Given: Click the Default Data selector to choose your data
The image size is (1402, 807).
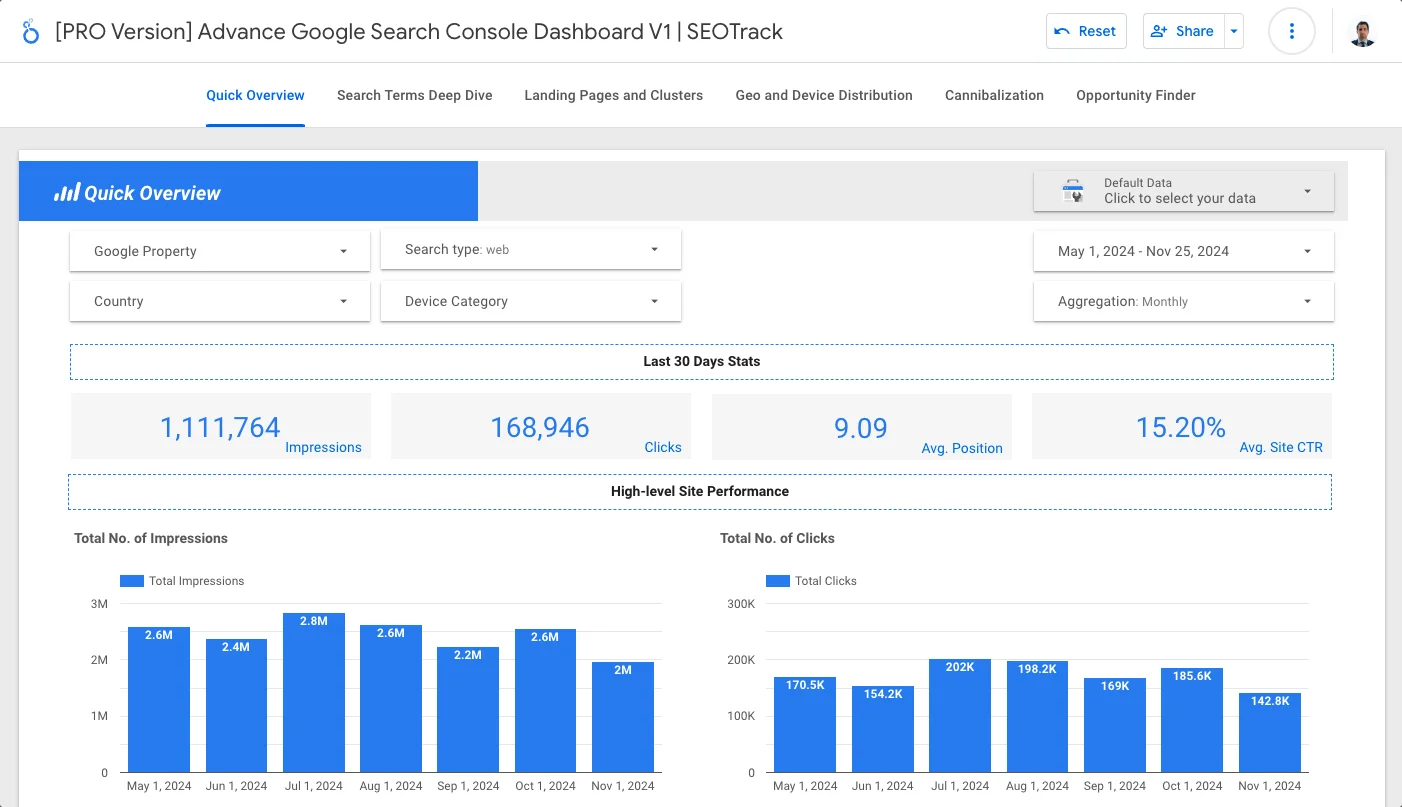Looking at the screenshot, I should pos(1183,190).
